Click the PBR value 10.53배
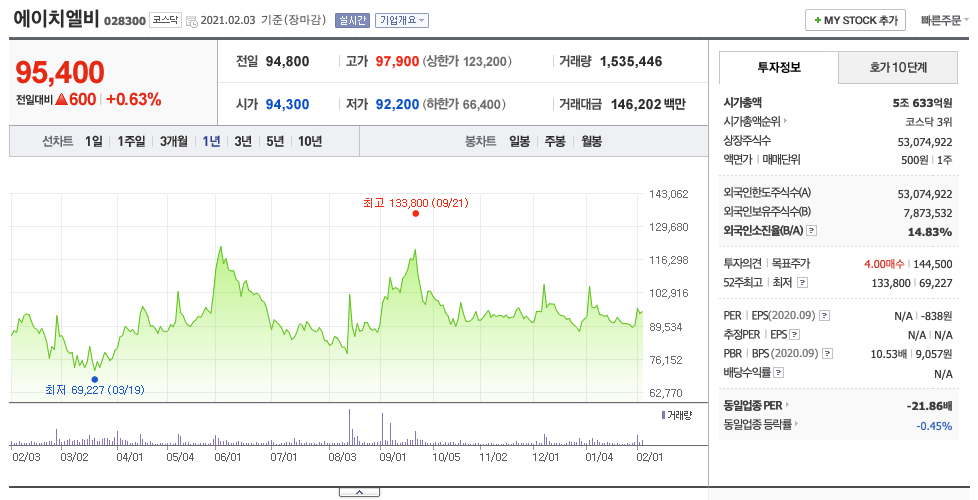978x500 pixels. 889,354
